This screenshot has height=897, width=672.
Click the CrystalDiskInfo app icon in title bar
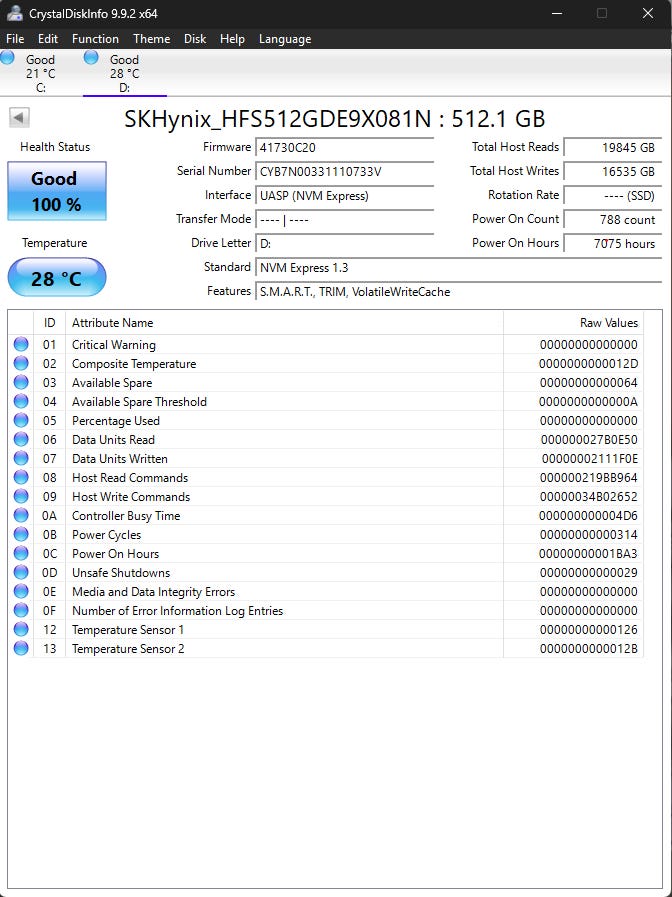pos(14,13)
